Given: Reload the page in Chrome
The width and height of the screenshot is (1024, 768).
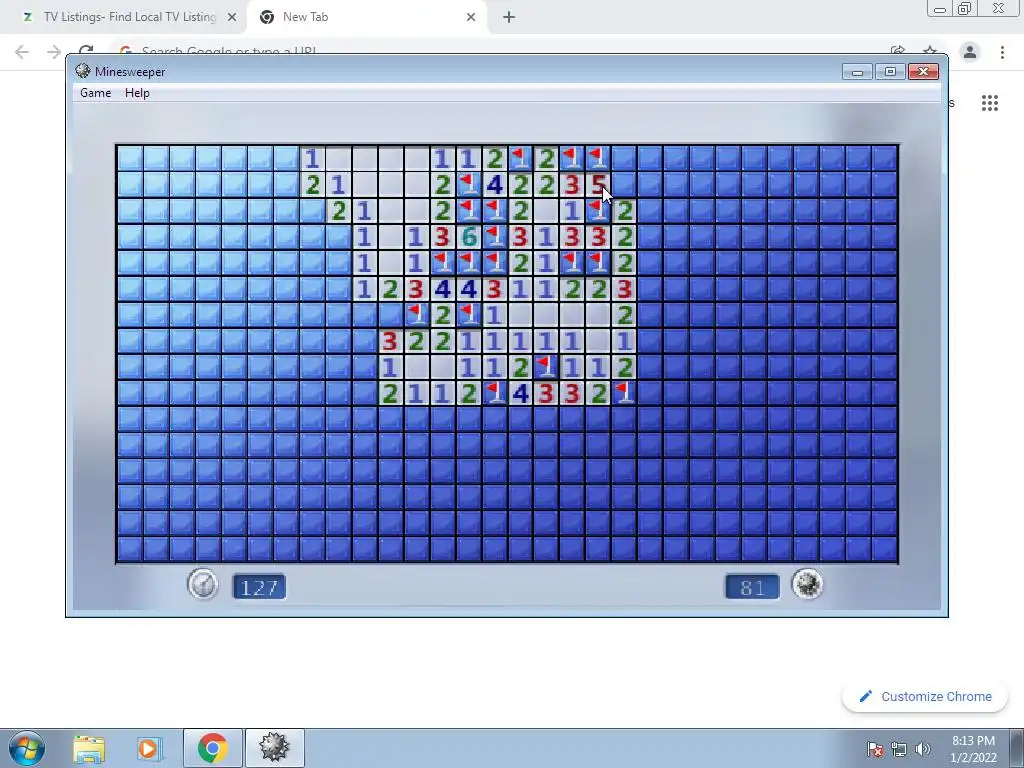Looking at the screenshot, I should [x=86, y=50].
